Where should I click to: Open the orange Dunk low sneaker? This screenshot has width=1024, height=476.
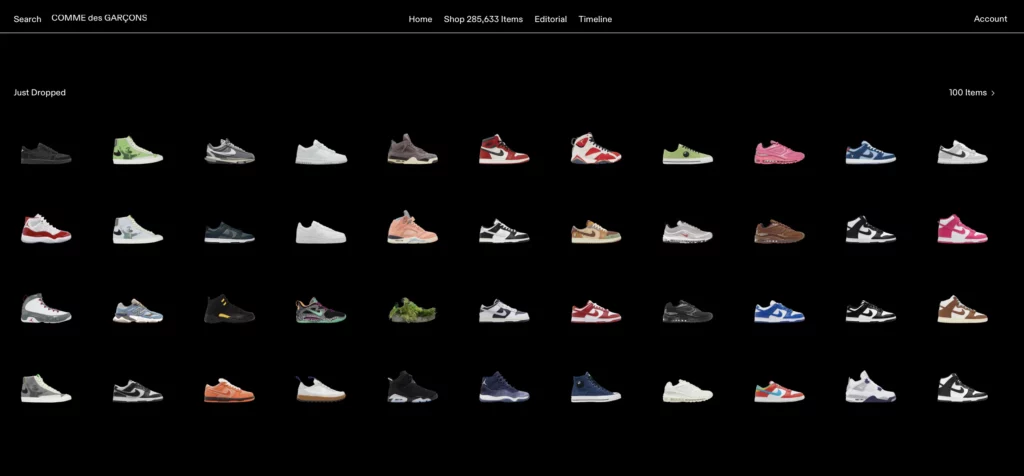coord(229,390)
